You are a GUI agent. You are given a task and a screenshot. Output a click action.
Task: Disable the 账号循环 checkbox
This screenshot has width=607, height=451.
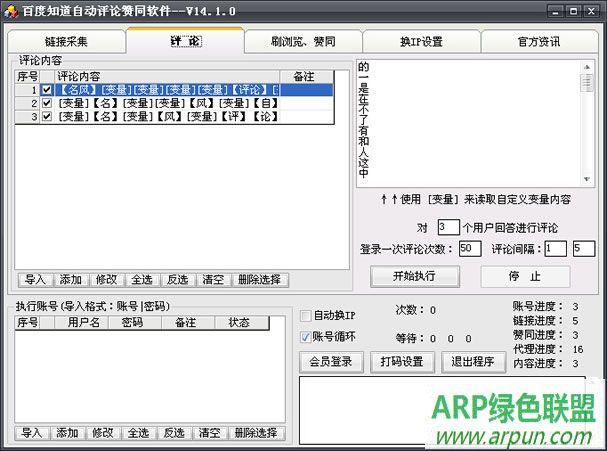[x=307, y=336]
